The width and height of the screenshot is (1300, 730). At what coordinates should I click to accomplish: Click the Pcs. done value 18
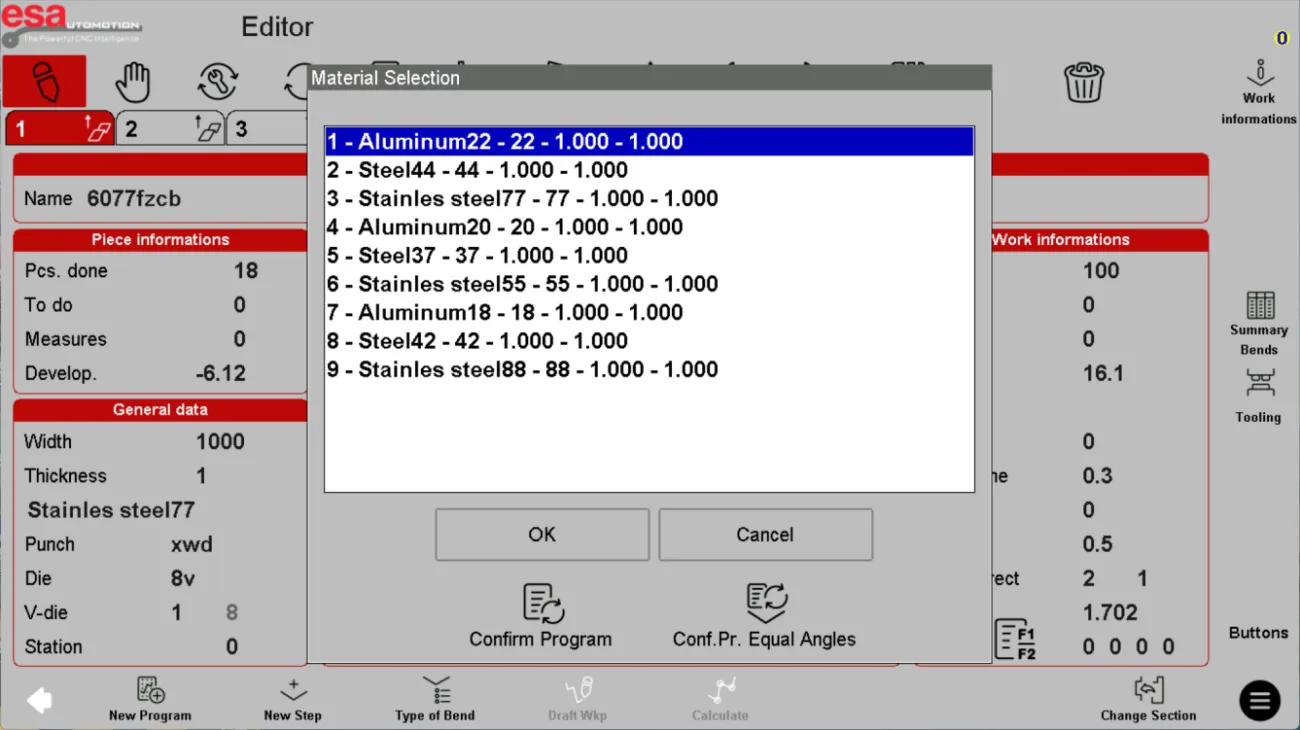[246, 271]
